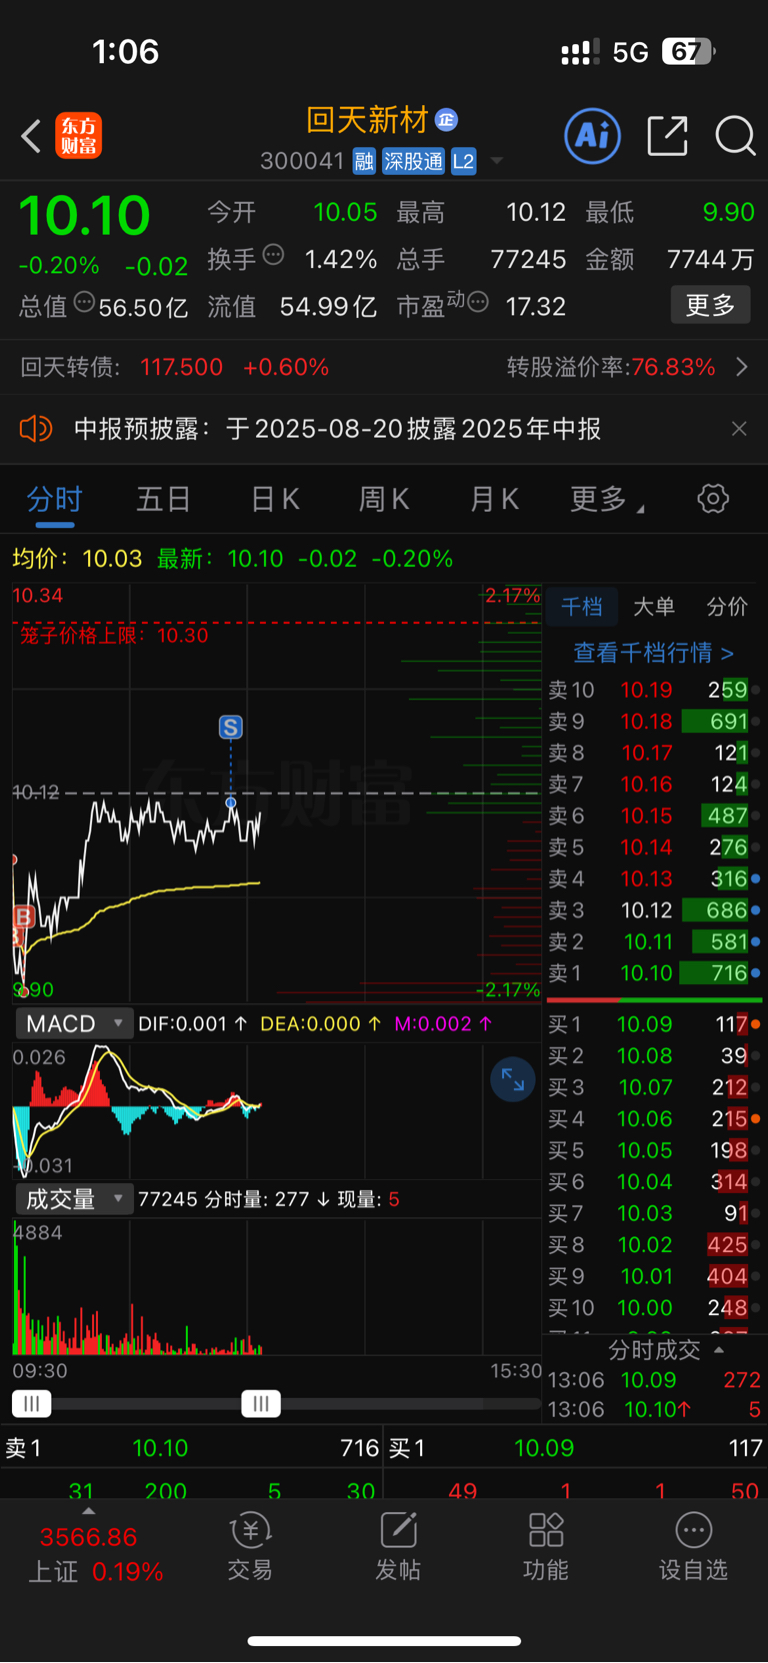Tap the info icon beside 市盈
This screenshot has width=768, height=1663.
478,301
